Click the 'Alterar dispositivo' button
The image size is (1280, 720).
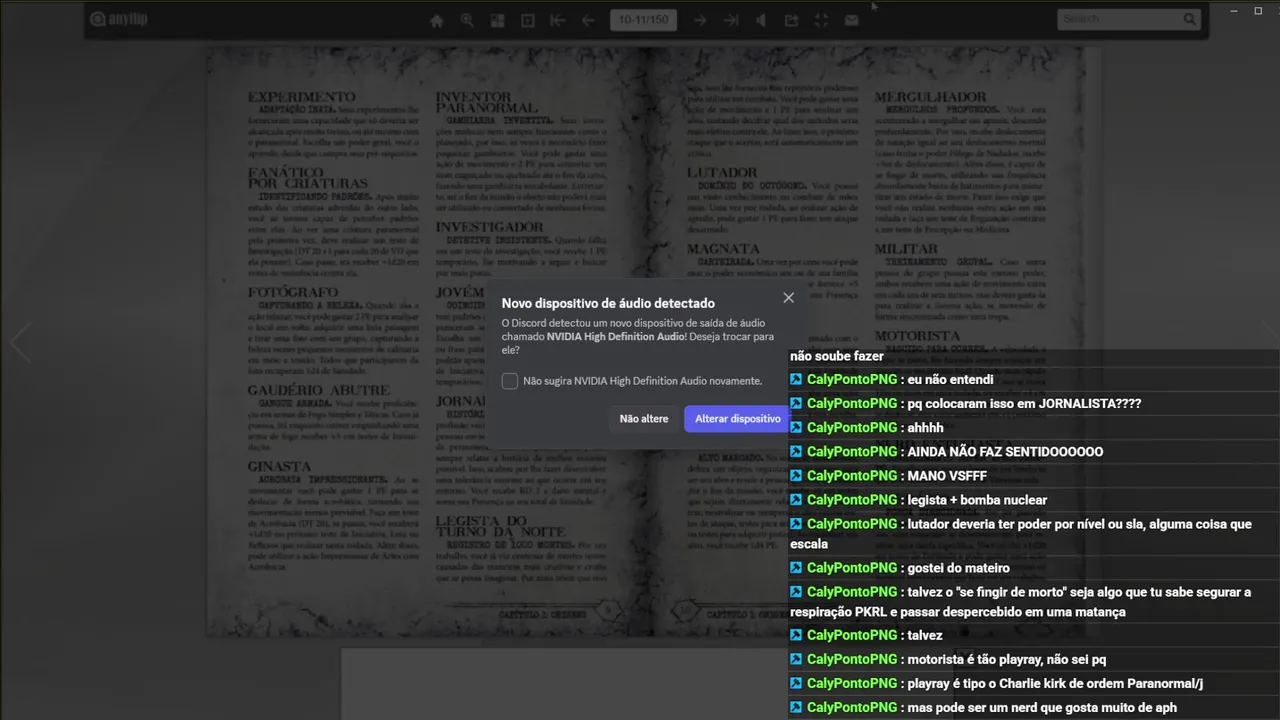coord(738,419)
